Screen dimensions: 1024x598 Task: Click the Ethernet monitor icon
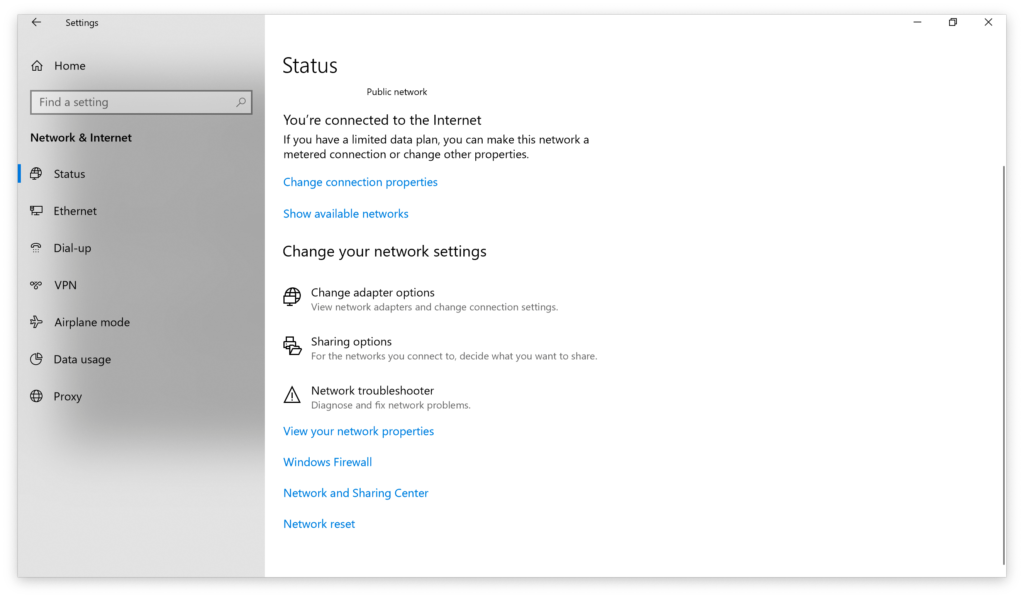[x=37, y=211]
